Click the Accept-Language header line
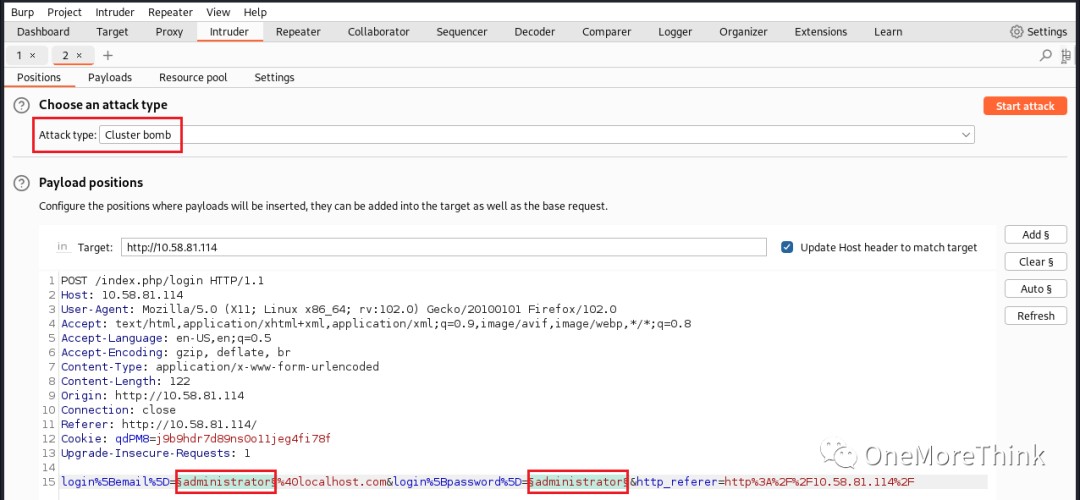 (x=166, y=338)
